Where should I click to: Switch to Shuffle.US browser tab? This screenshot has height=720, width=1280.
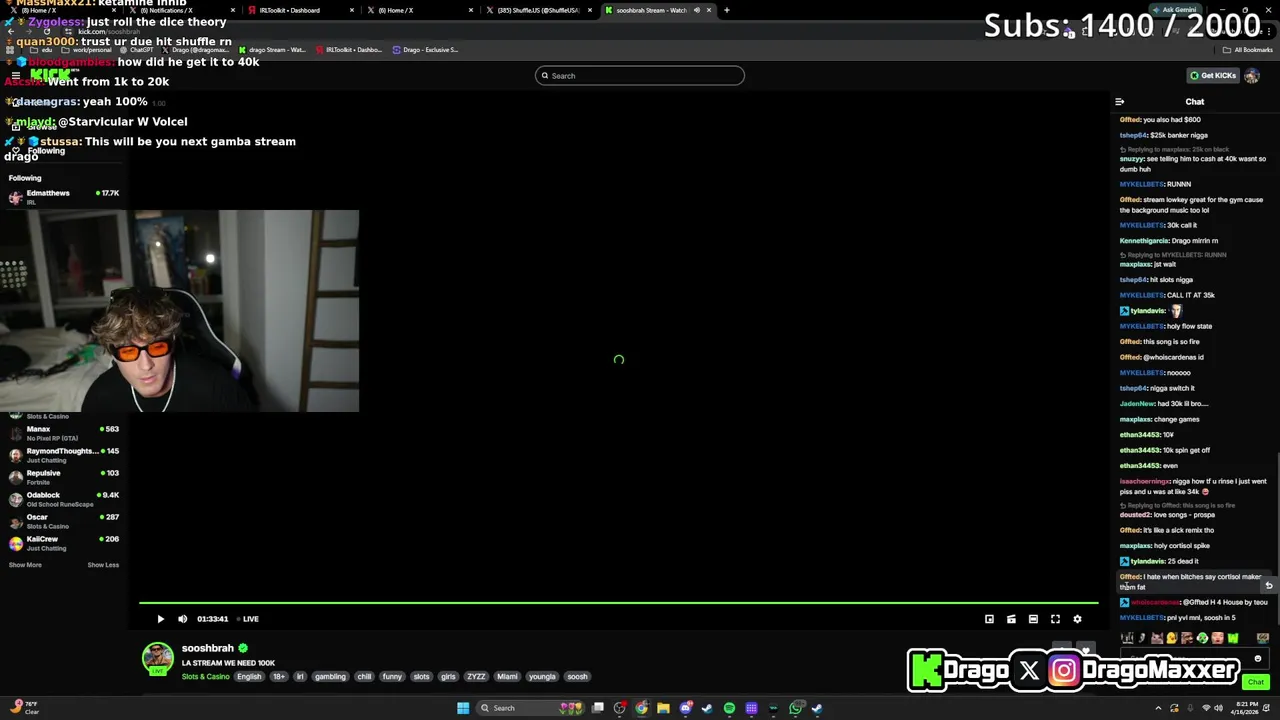tap(540, 10)
